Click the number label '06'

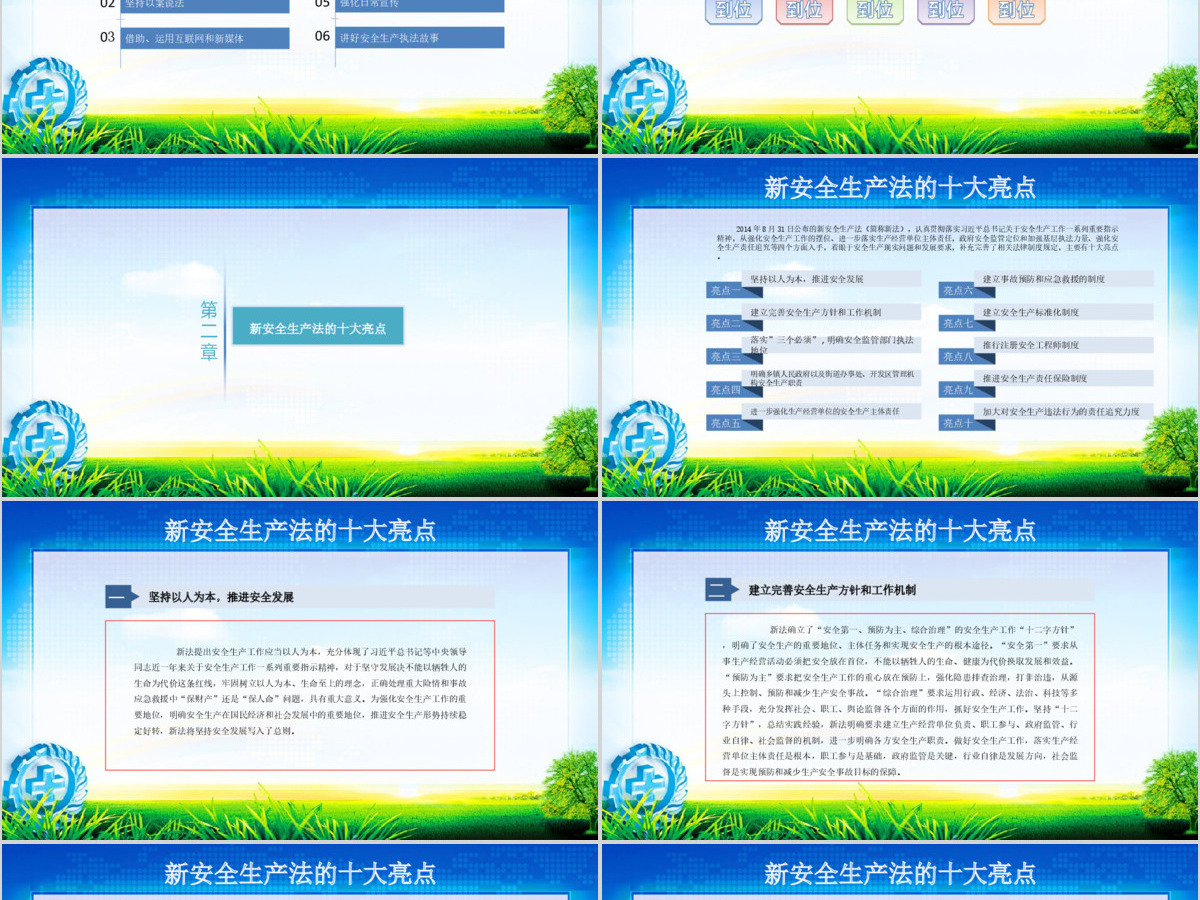[322, 36]
